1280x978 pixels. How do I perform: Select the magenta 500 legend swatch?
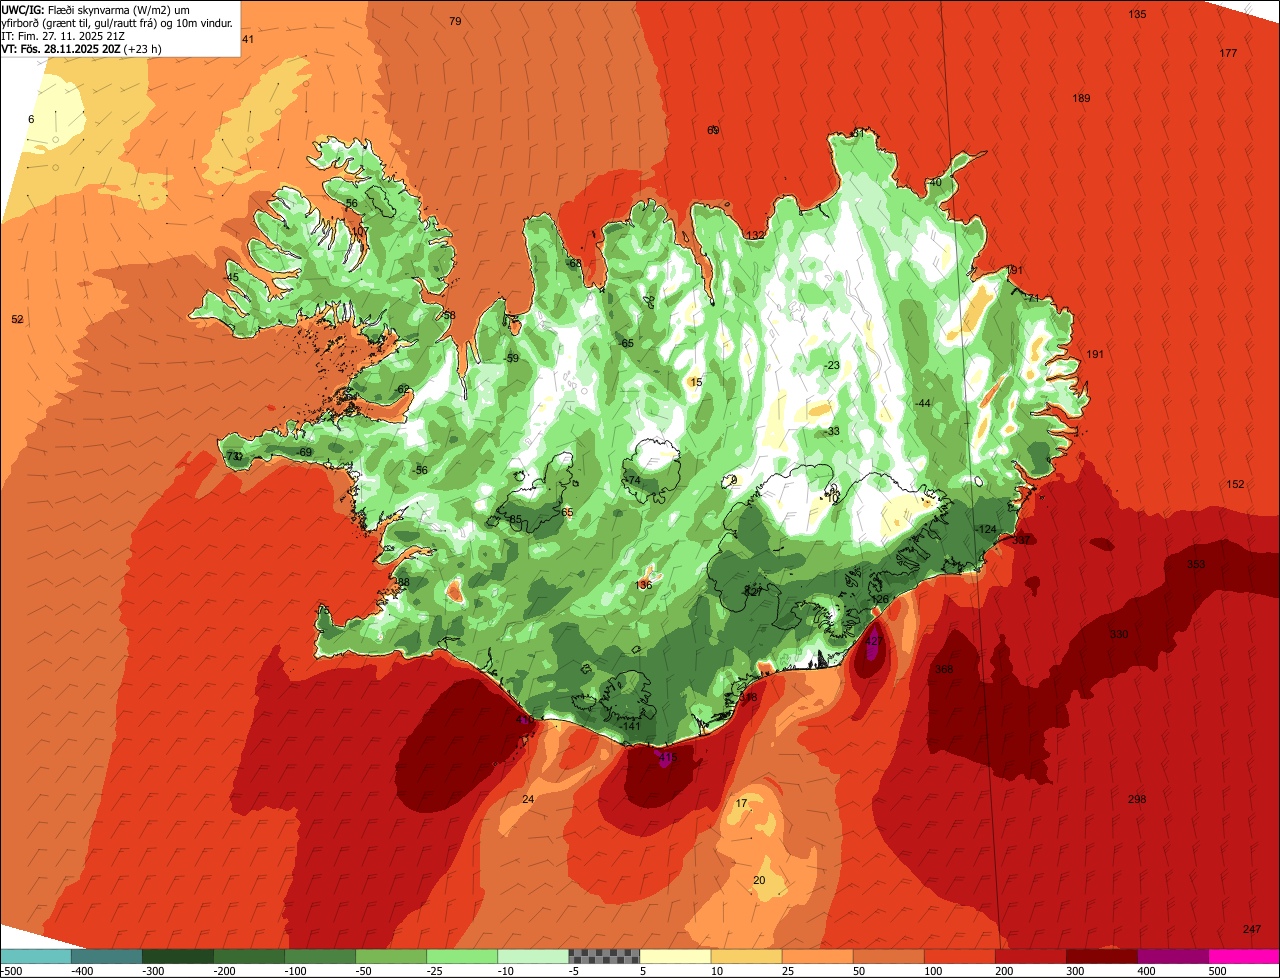(1244, 956)
